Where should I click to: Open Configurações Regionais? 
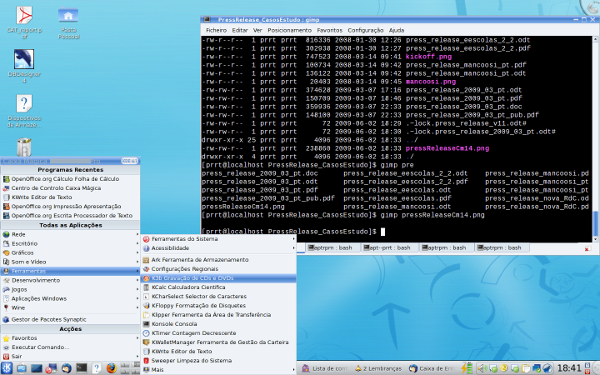(x=219, y=269)
